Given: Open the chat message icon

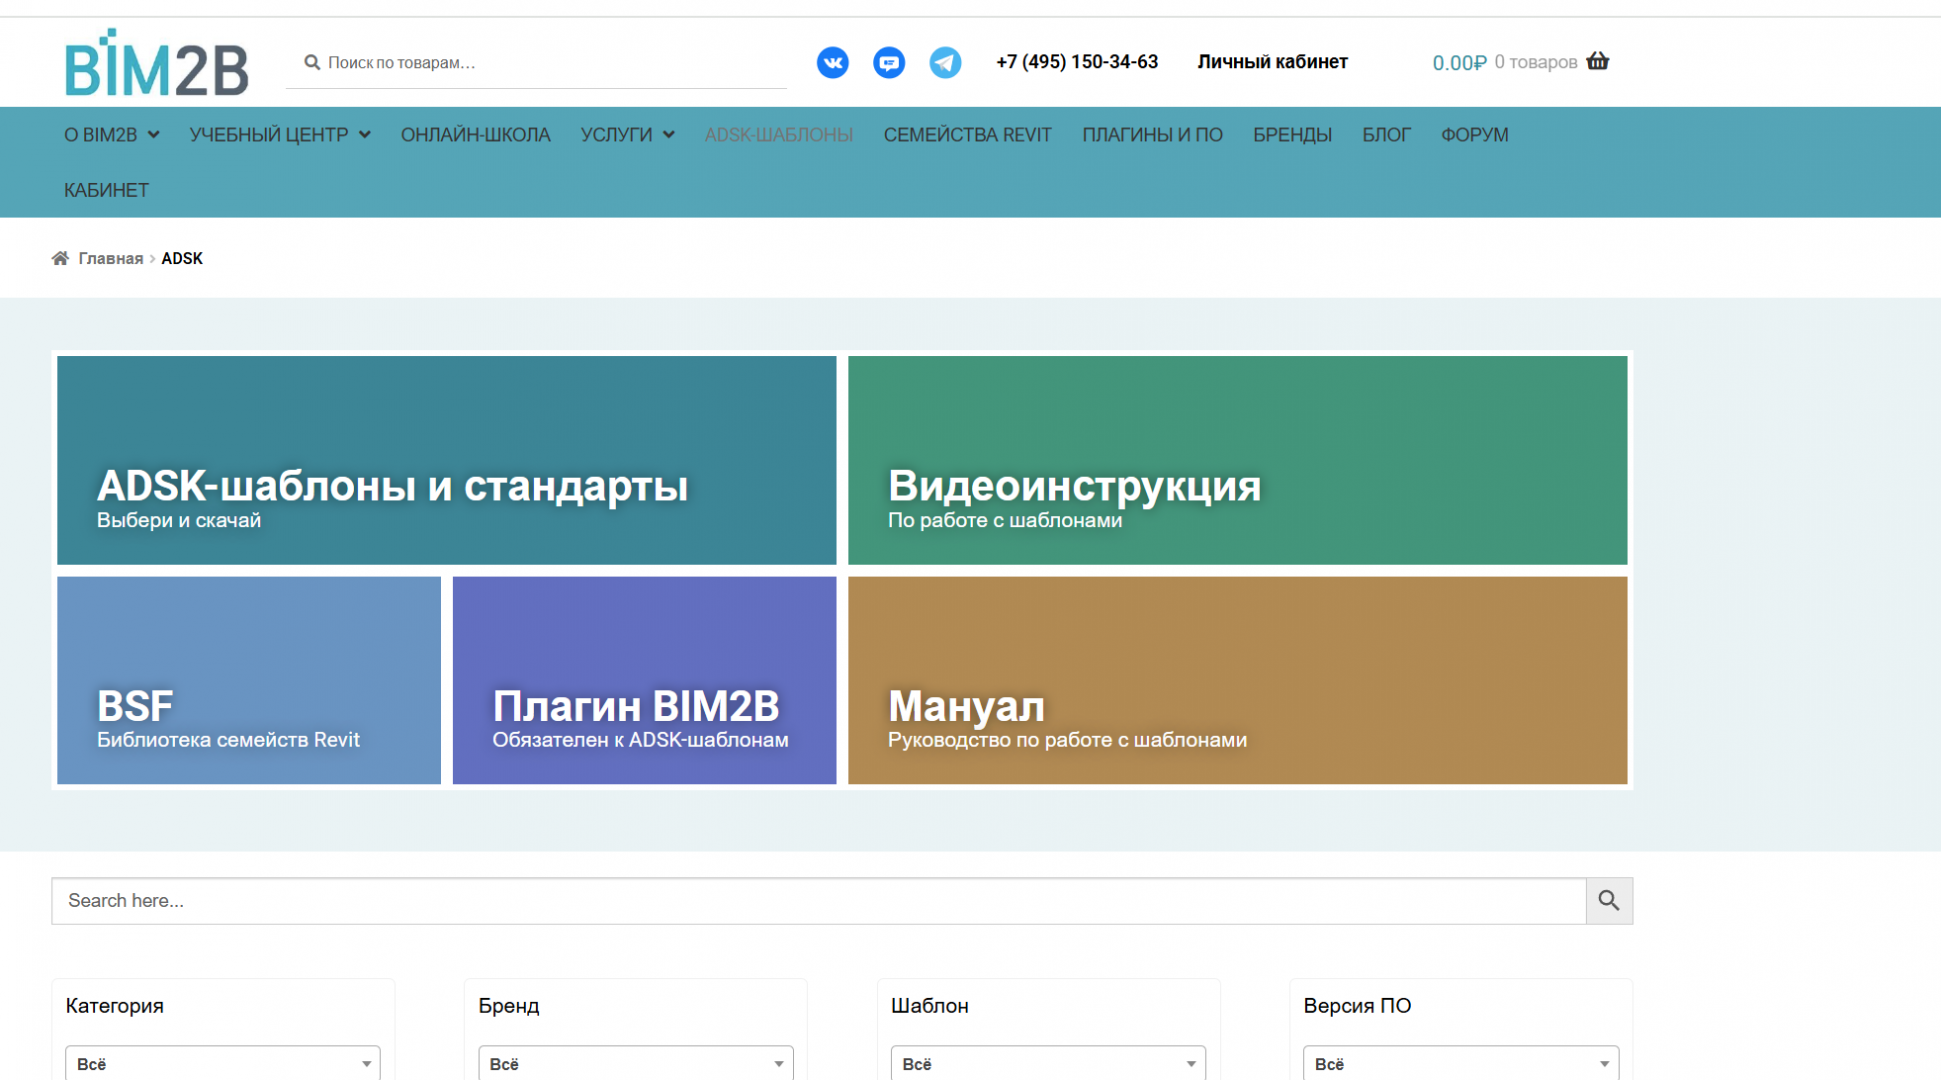Looking at the screenshot, I should point(888,62).
